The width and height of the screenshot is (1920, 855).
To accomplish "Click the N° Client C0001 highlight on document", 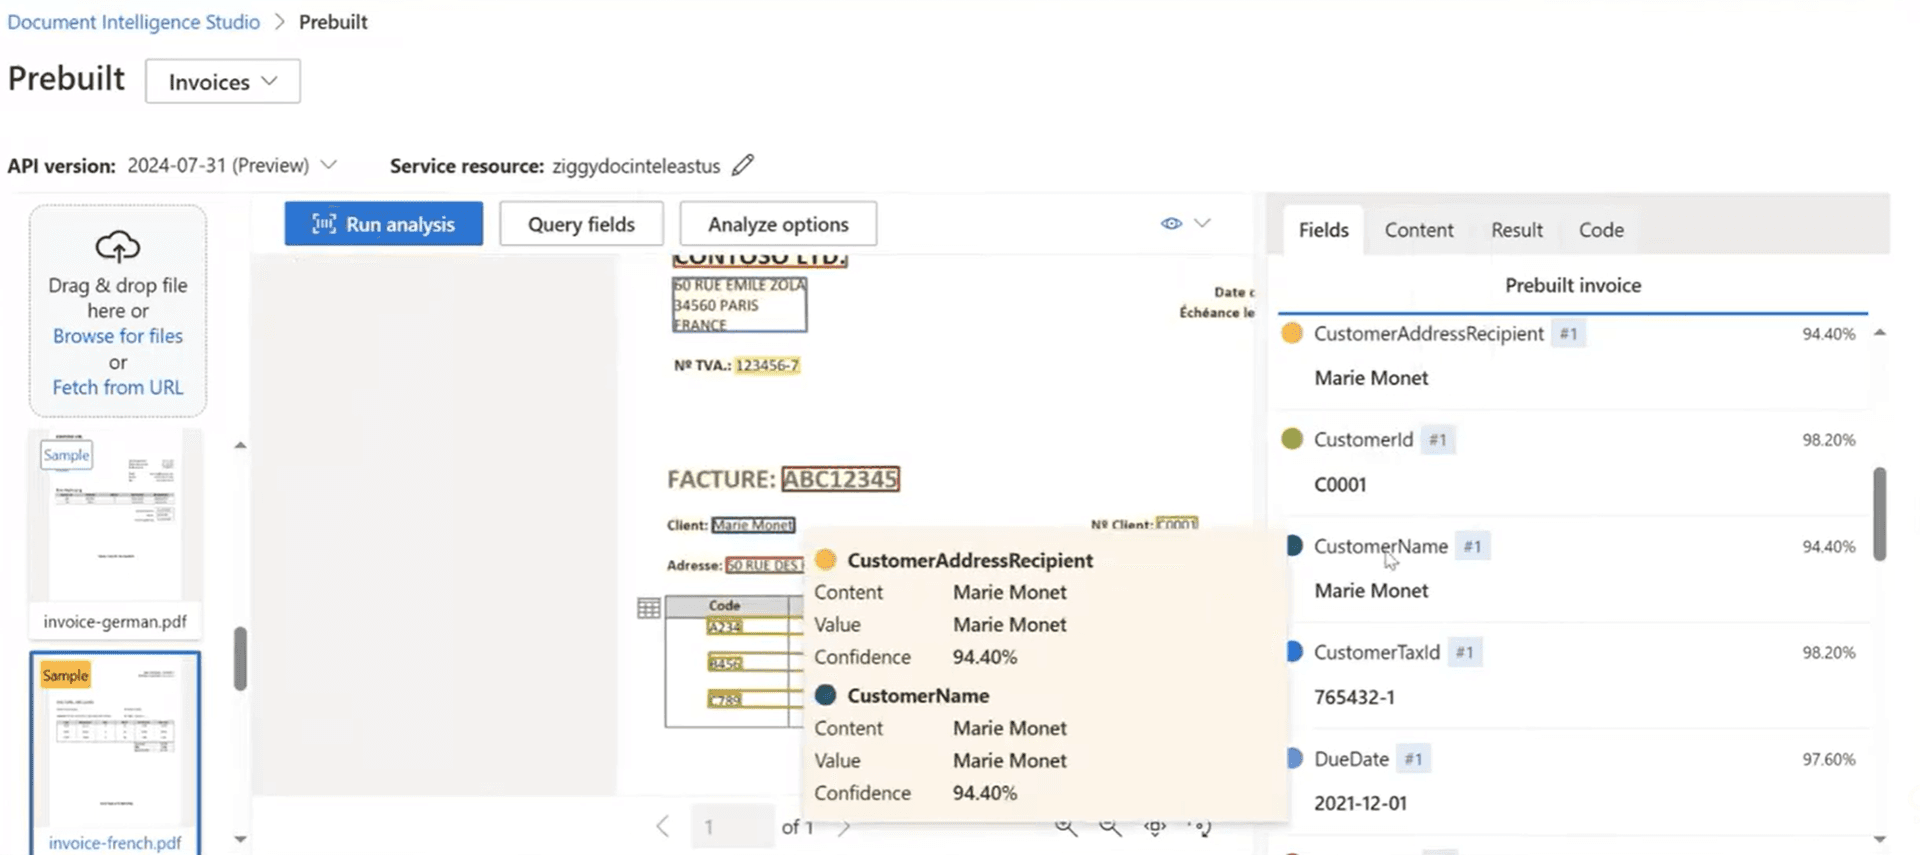I will point(1176,524).
